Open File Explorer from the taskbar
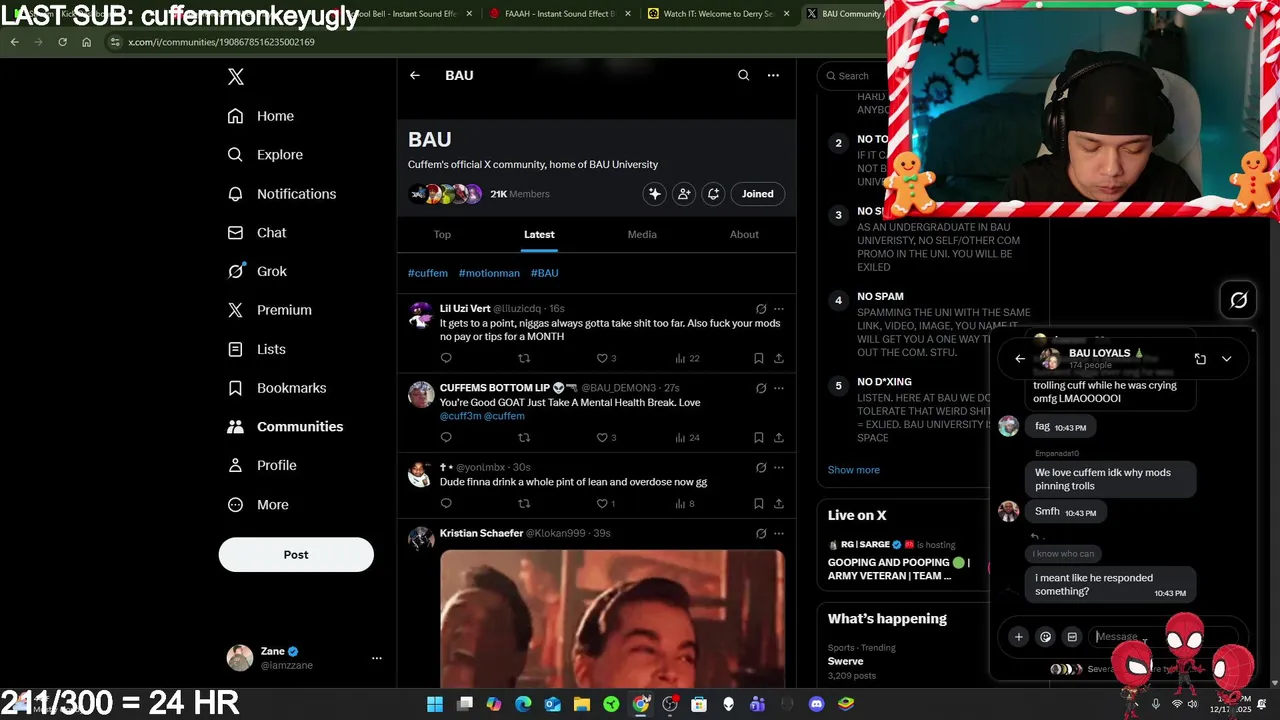 coord(582,704)
